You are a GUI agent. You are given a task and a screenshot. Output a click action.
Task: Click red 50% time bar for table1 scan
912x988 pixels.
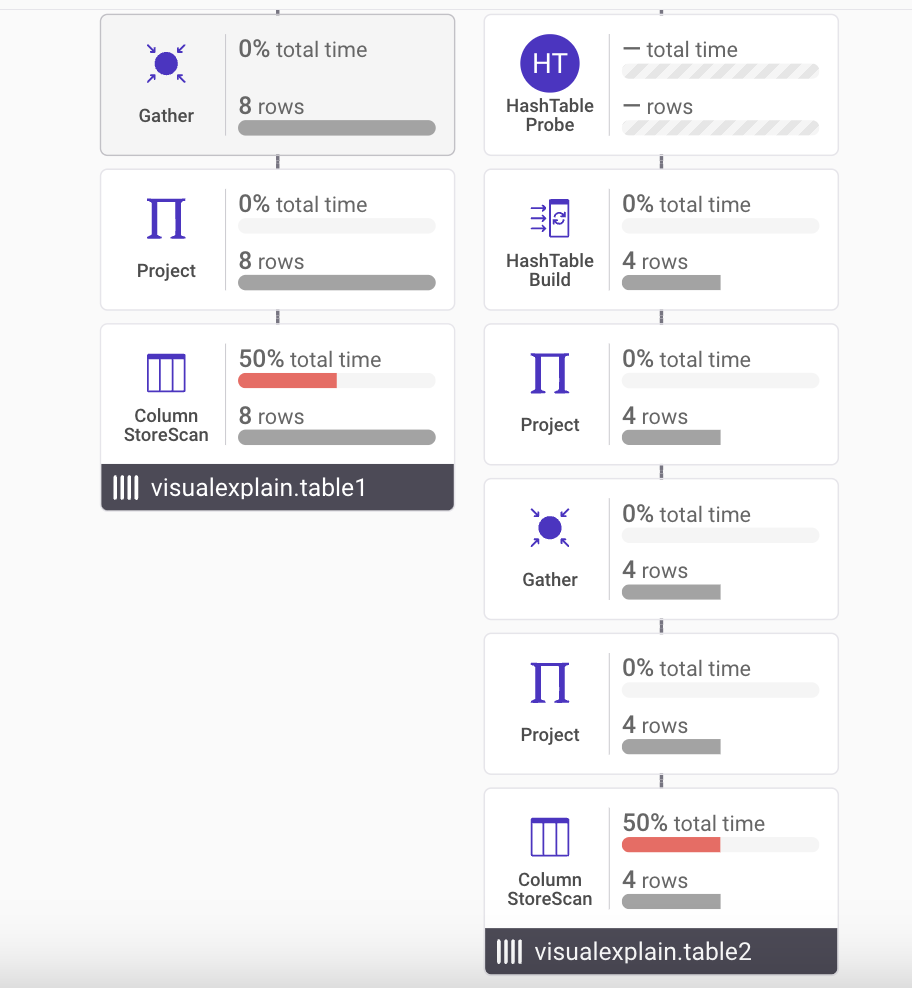tap(287, 381)
